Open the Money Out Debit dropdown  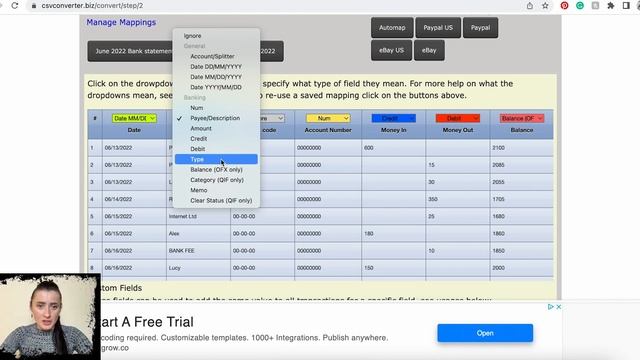pos(458,118)
